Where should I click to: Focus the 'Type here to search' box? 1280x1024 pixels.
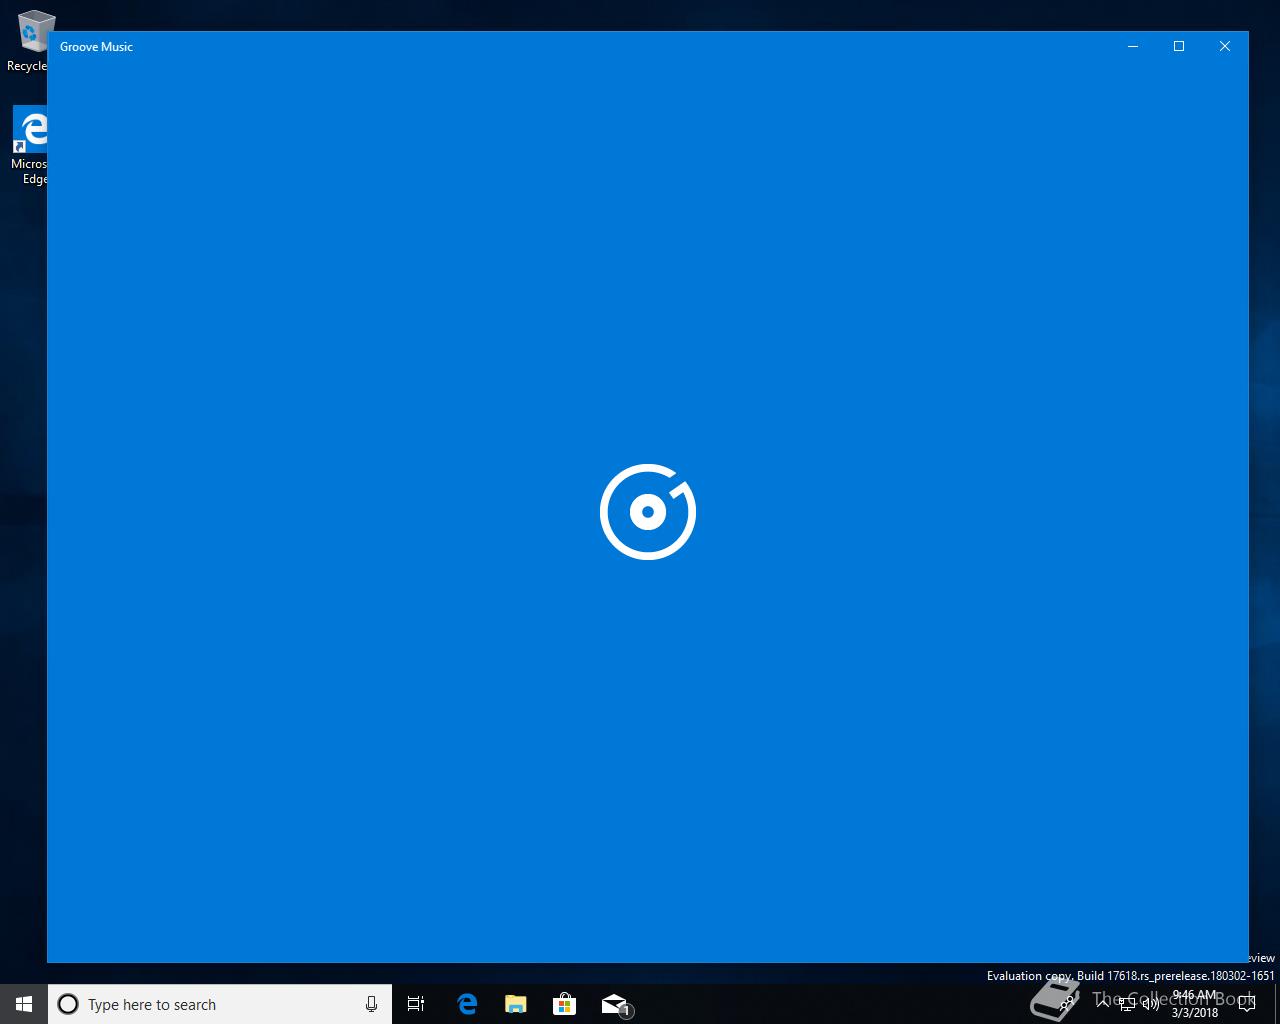pos(220,1004)
